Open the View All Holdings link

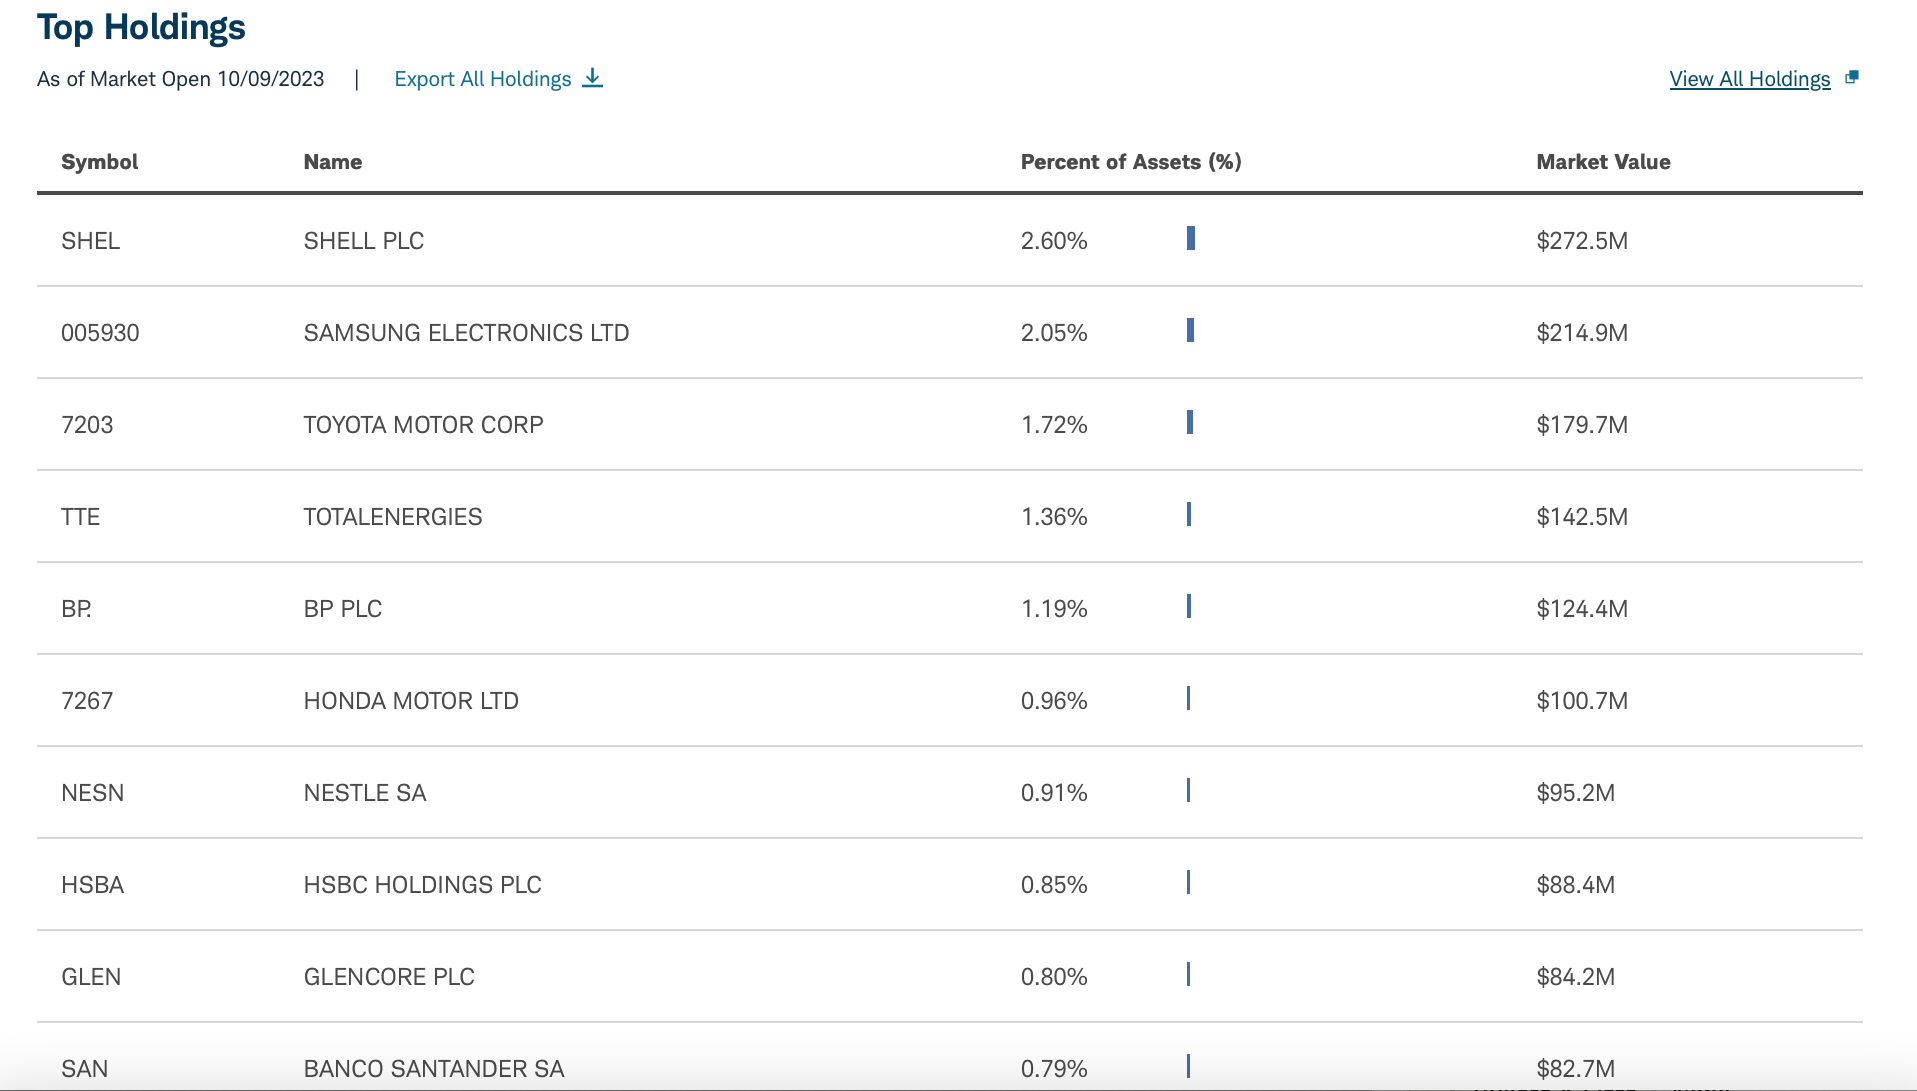(x=1749, y=79)
